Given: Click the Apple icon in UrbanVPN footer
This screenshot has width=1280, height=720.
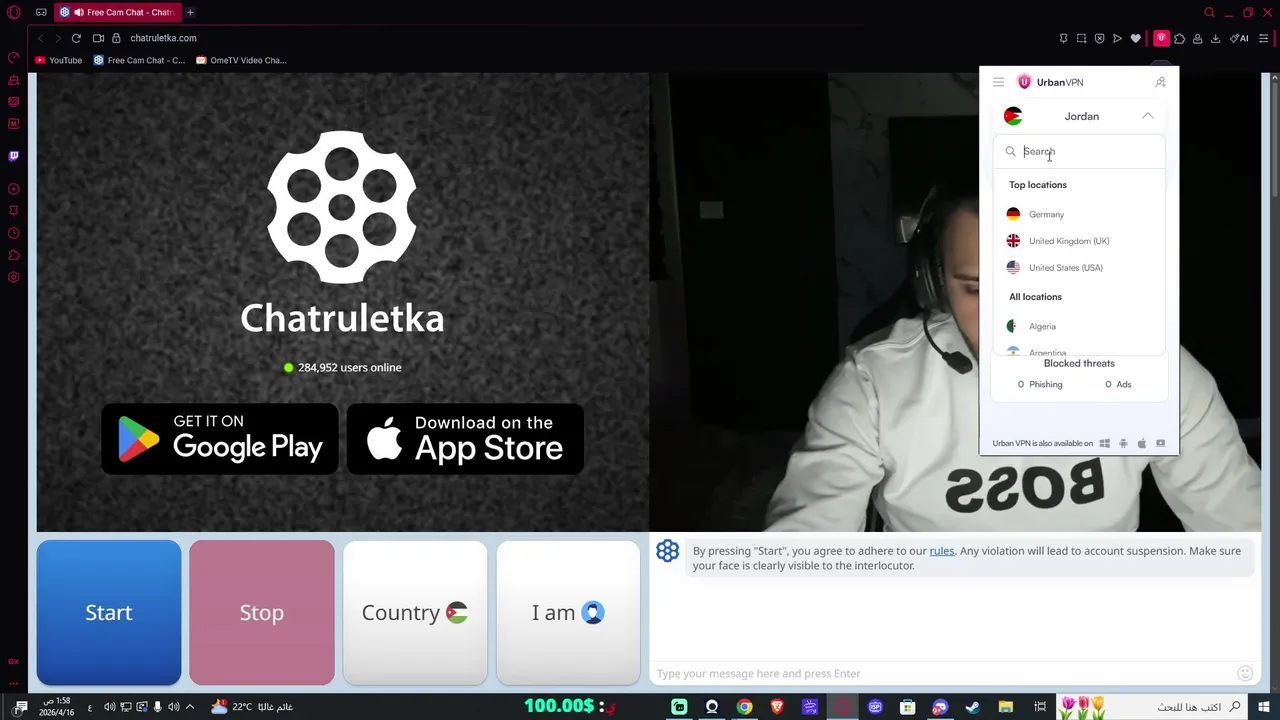Looking at the screenshot, I should click(1141, 443).
